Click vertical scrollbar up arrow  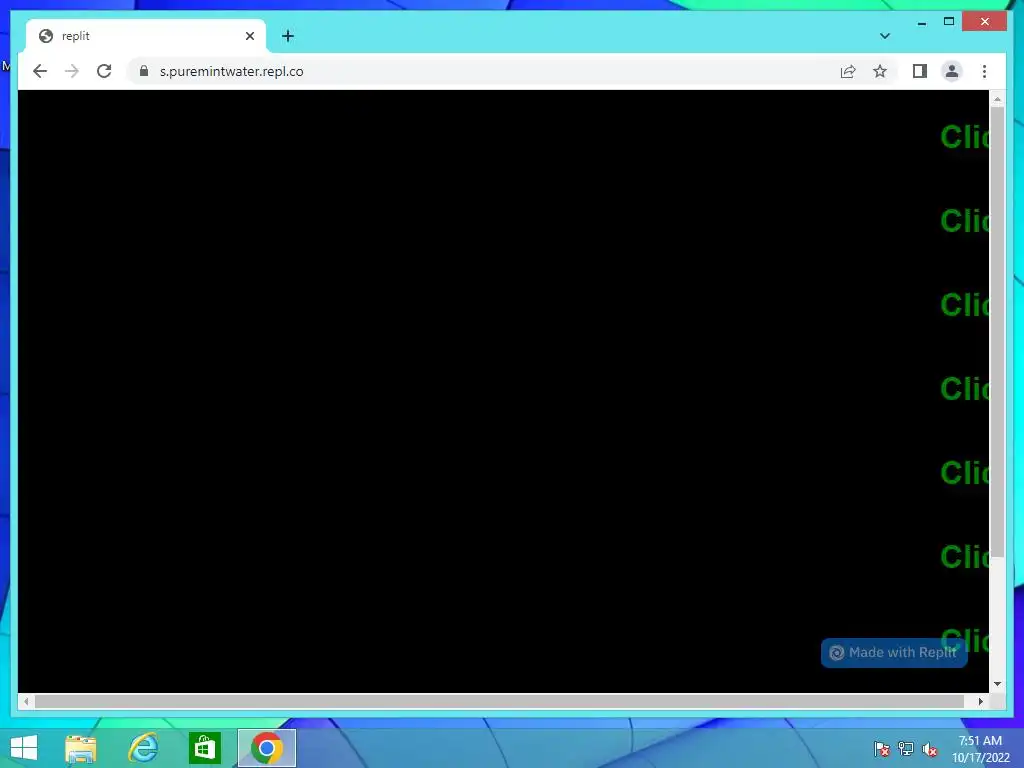click(x=997, y=99)
